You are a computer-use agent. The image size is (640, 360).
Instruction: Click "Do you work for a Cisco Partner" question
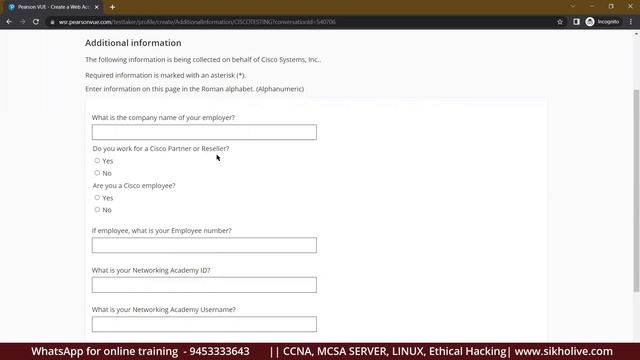161,149
